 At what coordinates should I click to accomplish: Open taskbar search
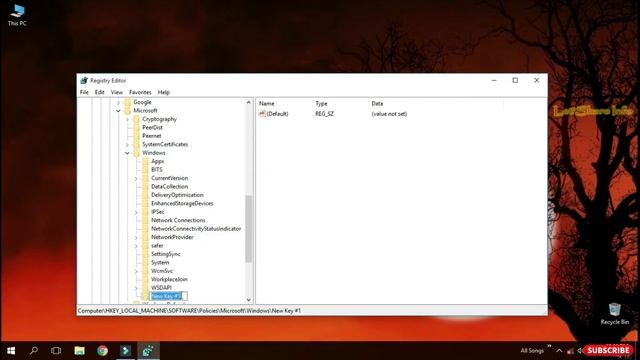[34, 351]
